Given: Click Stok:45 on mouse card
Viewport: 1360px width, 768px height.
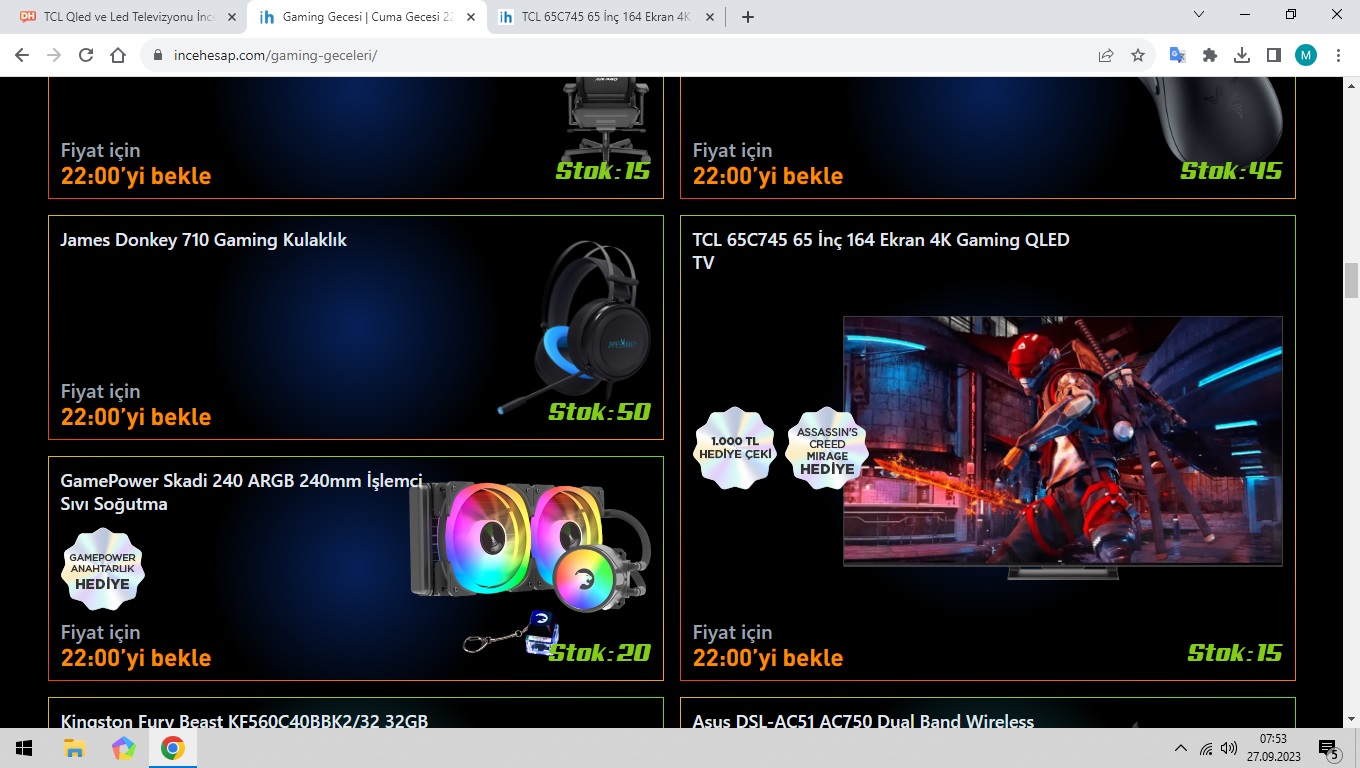Looking at the screenshot, I should (x=1231, y=171).
